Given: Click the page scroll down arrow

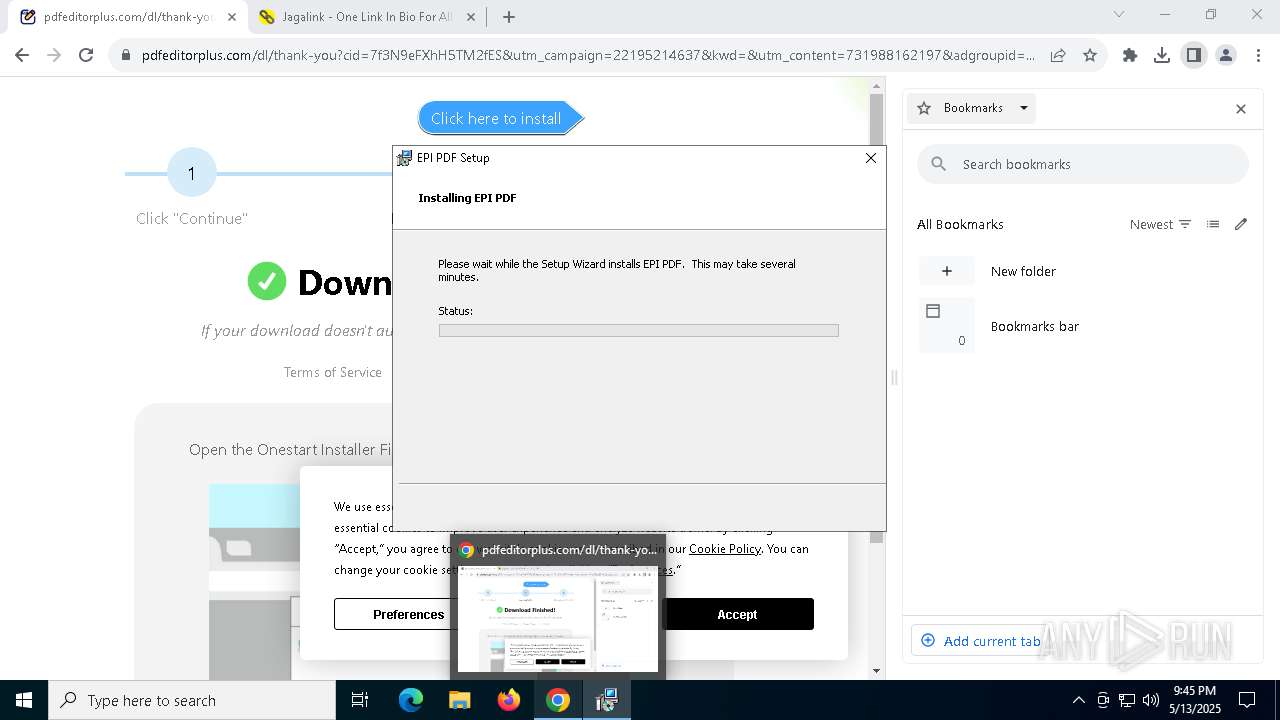Looking at the screenshot, I should [877, 671].
